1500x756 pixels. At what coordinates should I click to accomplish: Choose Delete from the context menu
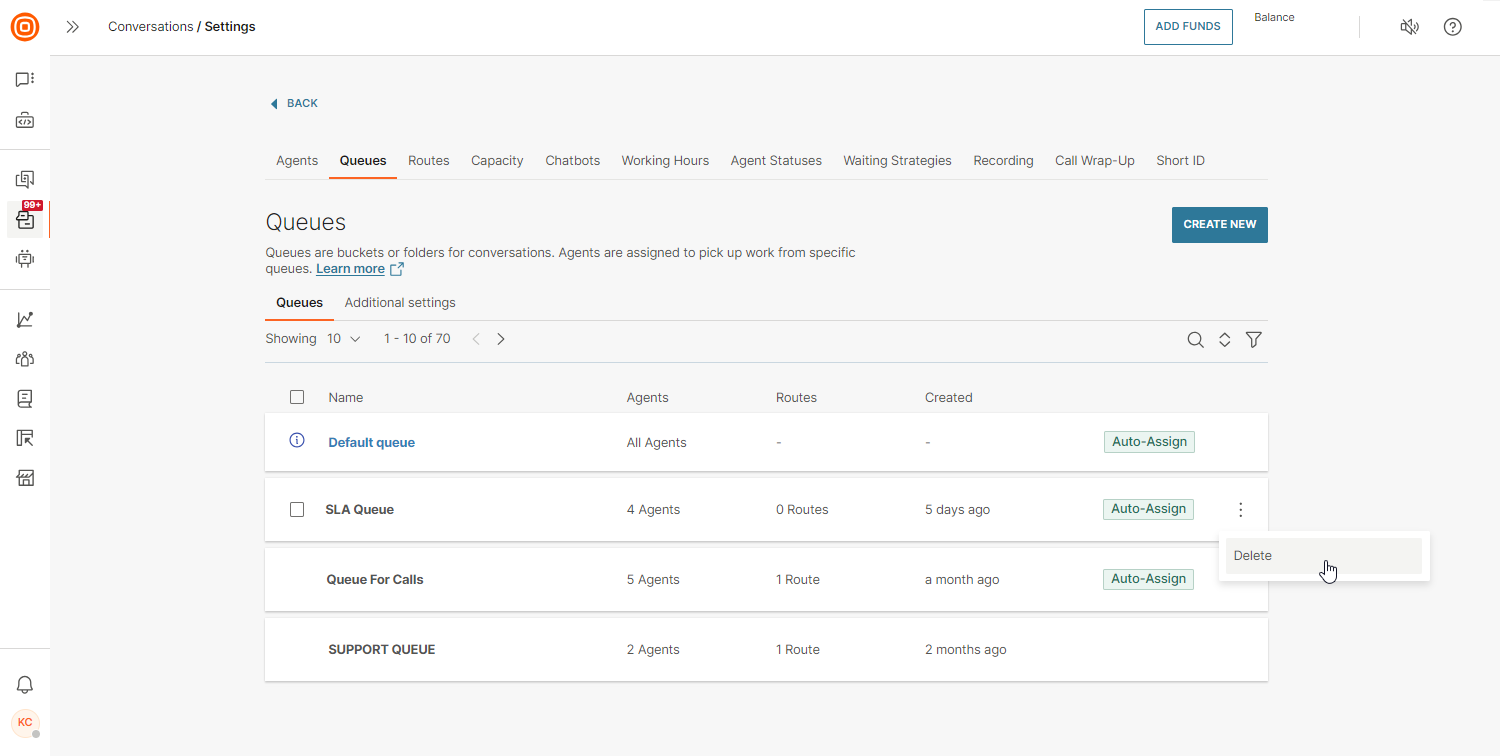[1324, 556]
